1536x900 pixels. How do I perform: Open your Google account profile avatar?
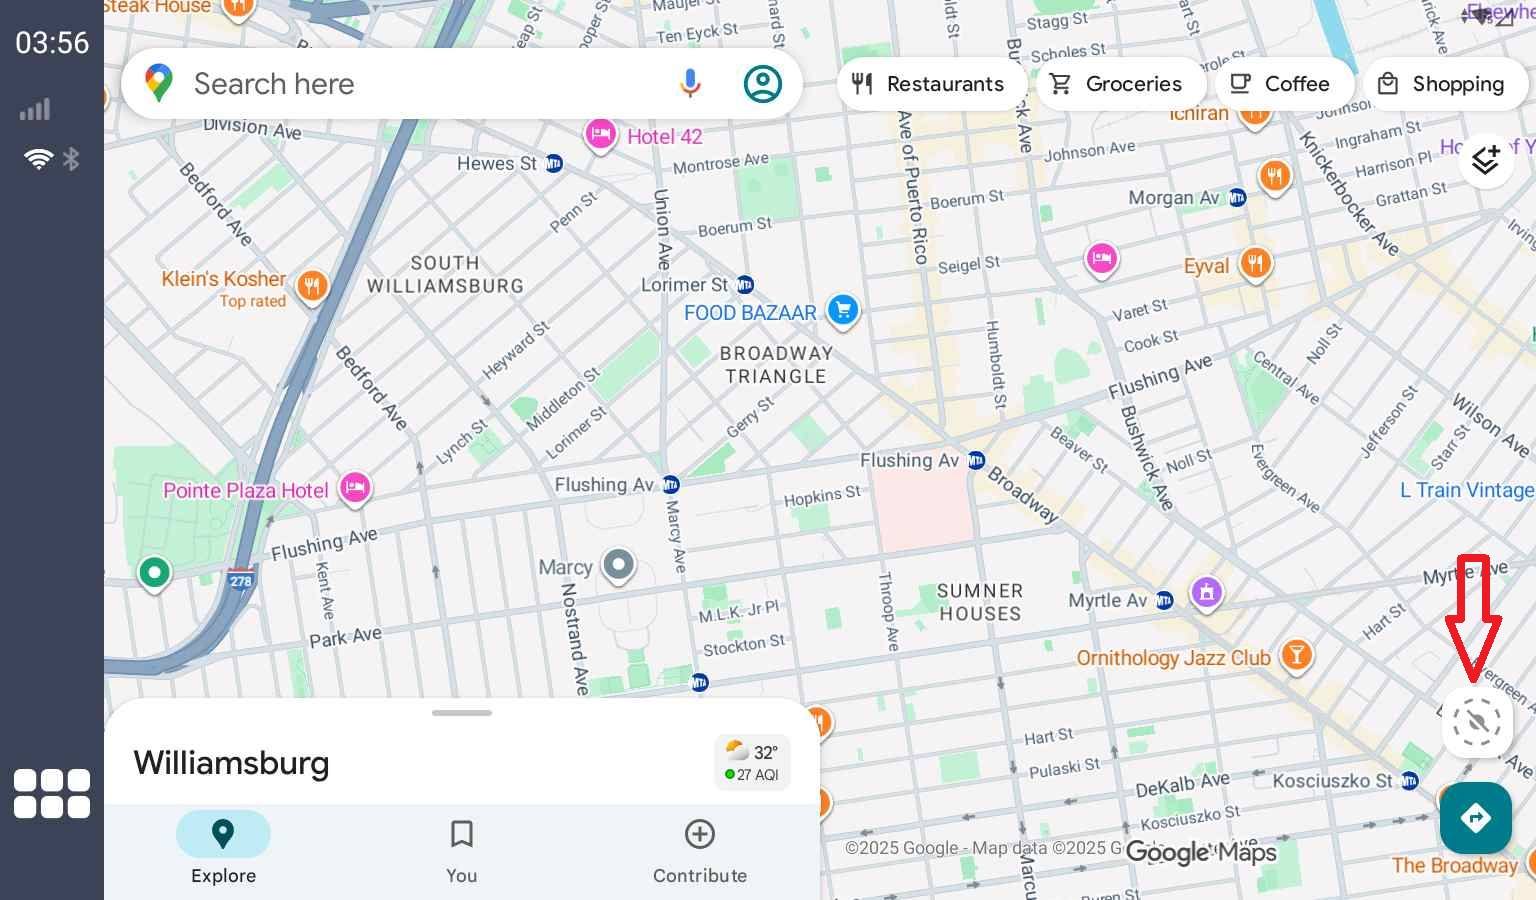point(762,83)
